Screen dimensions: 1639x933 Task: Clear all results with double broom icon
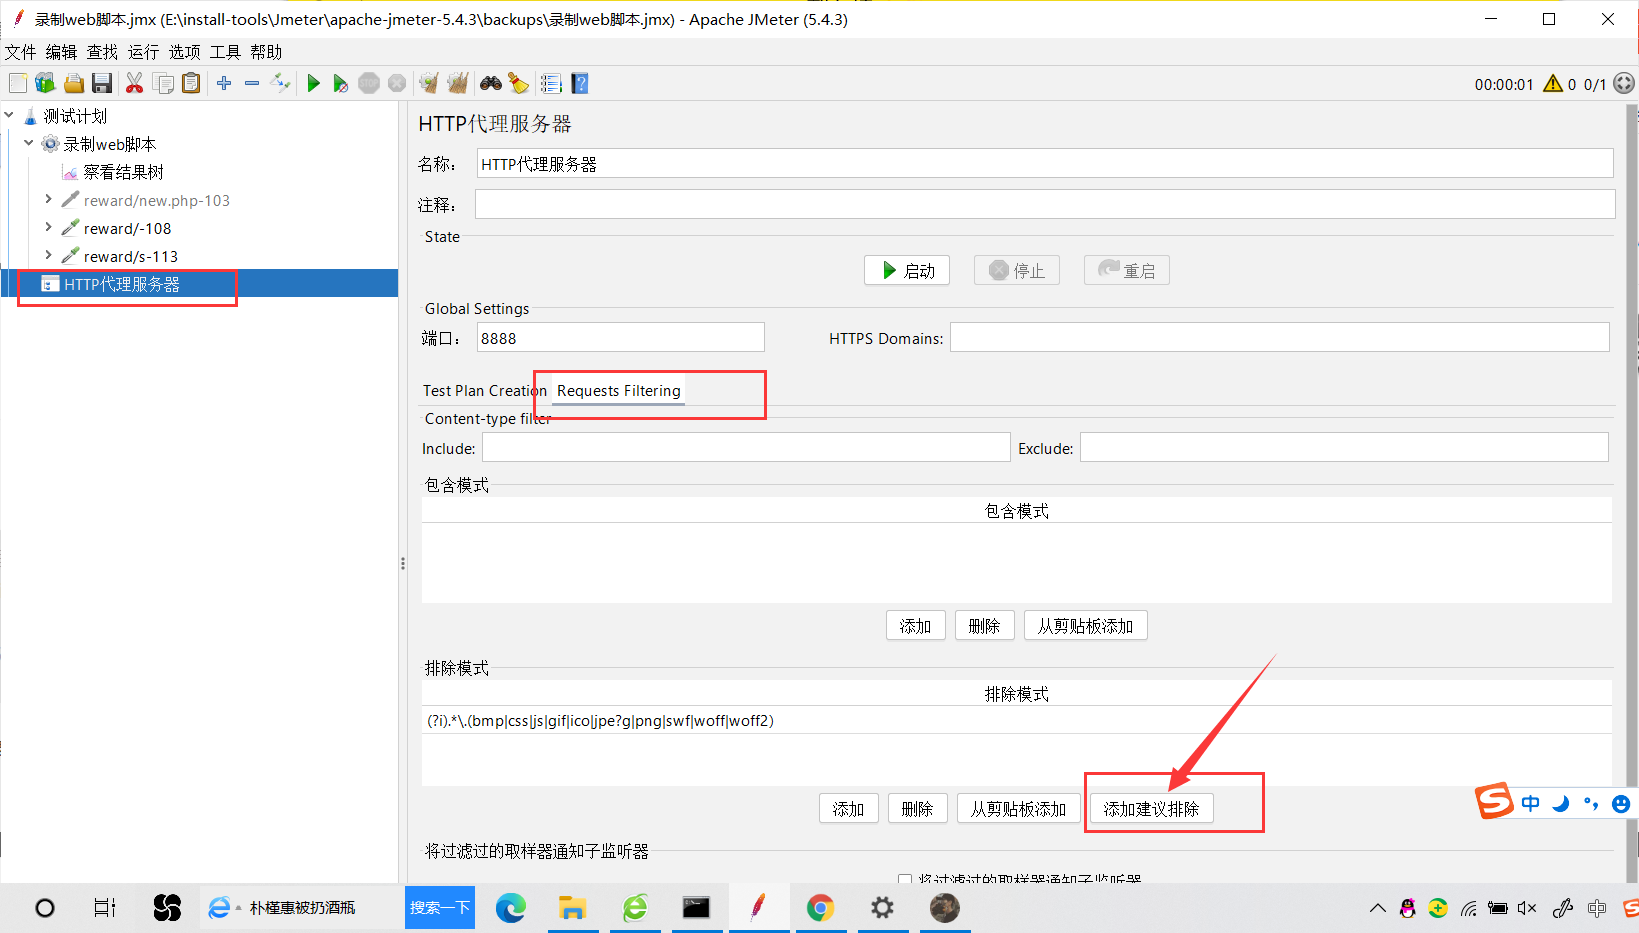click(x=458, y=83)
